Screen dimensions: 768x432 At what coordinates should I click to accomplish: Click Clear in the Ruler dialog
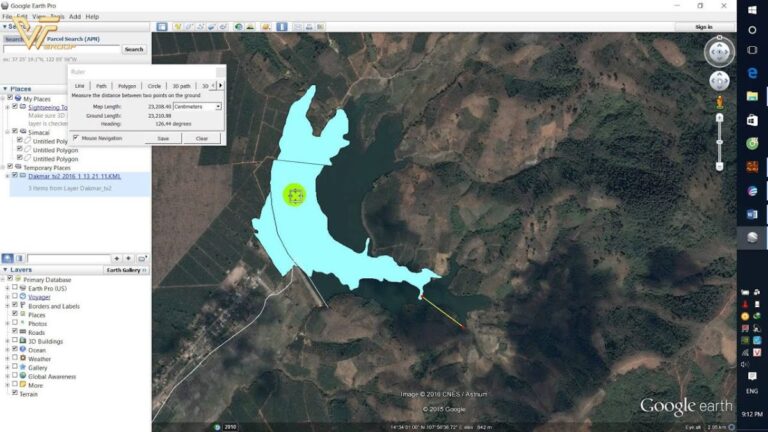coord(202,139)
